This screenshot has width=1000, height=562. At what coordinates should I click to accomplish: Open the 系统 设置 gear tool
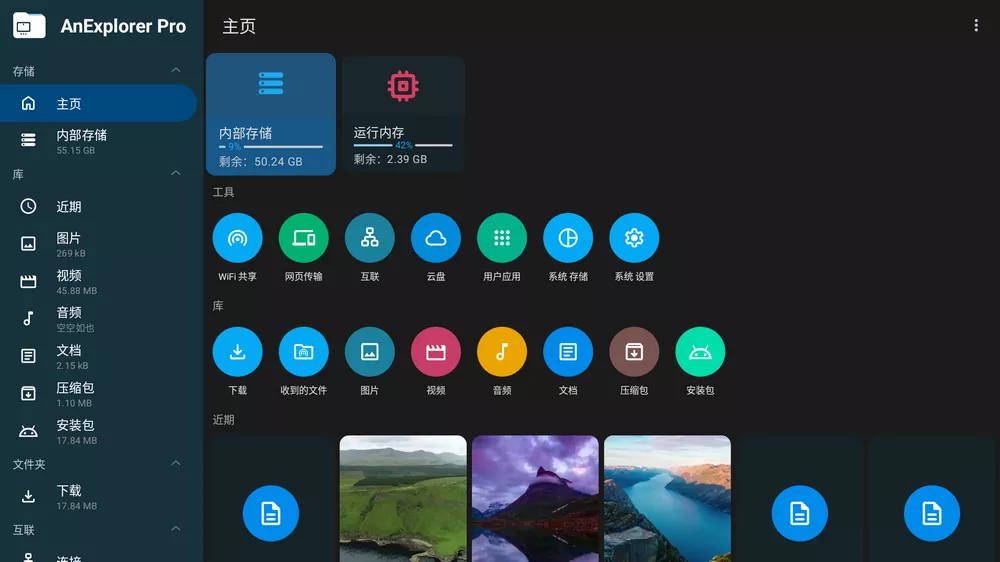point(634,238)
